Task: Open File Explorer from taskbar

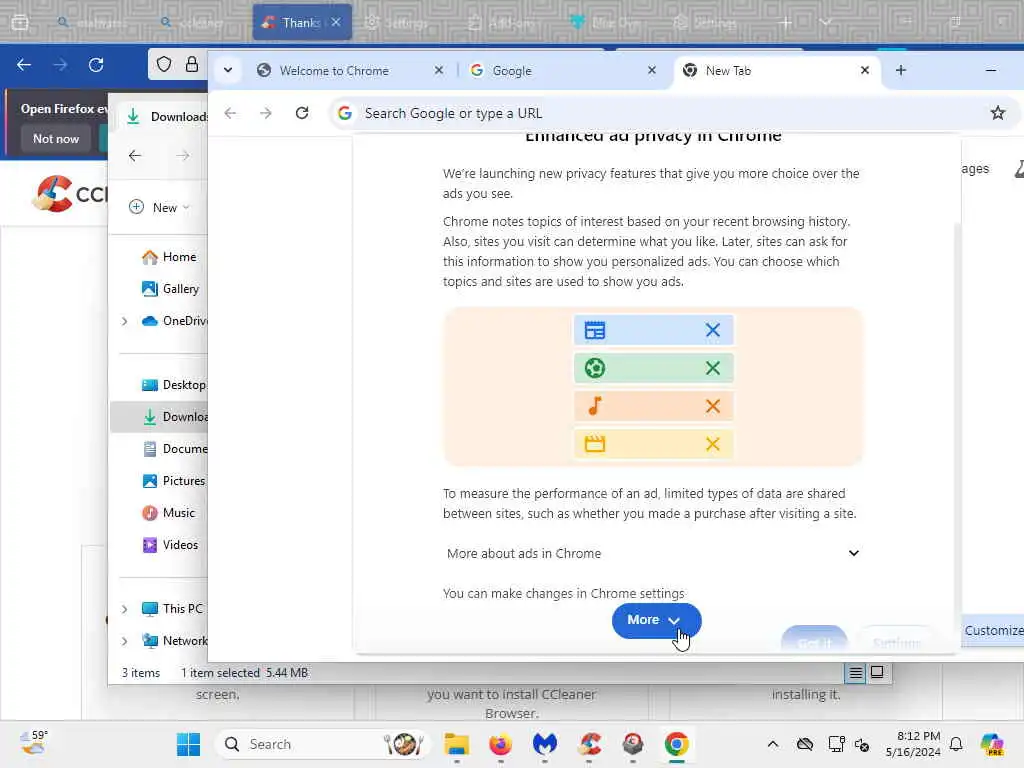Action: coord(456,744)
